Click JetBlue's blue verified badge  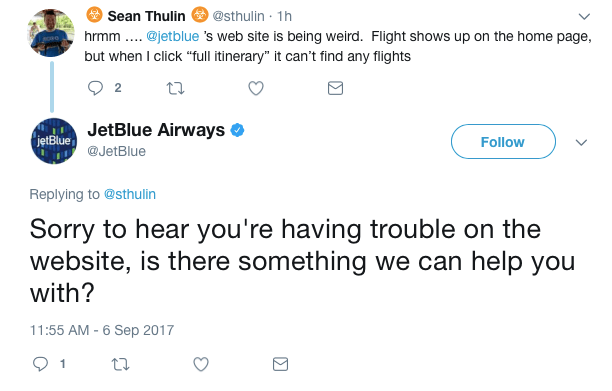[x=237, y=130]
